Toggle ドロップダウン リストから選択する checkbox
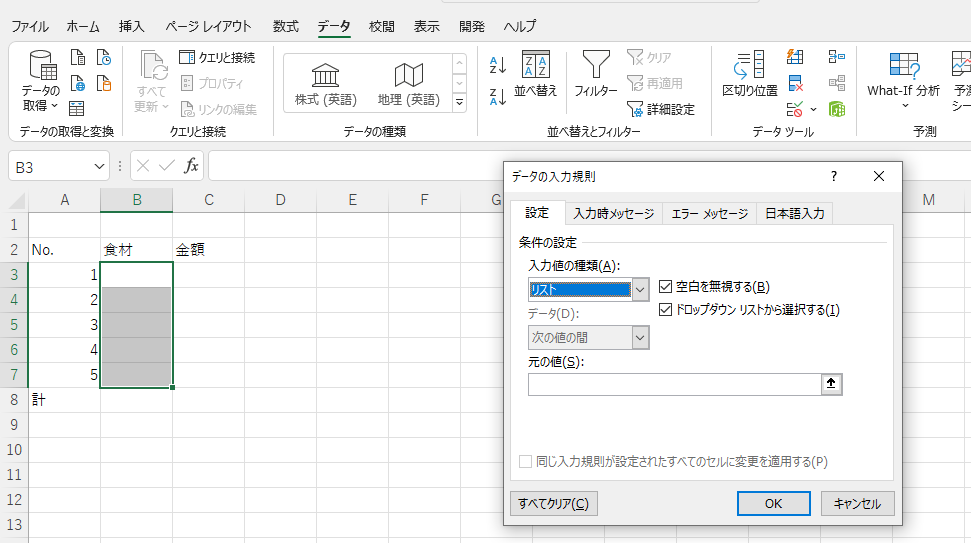Screen dimensions: 971x543 click(x=666, y=310)
